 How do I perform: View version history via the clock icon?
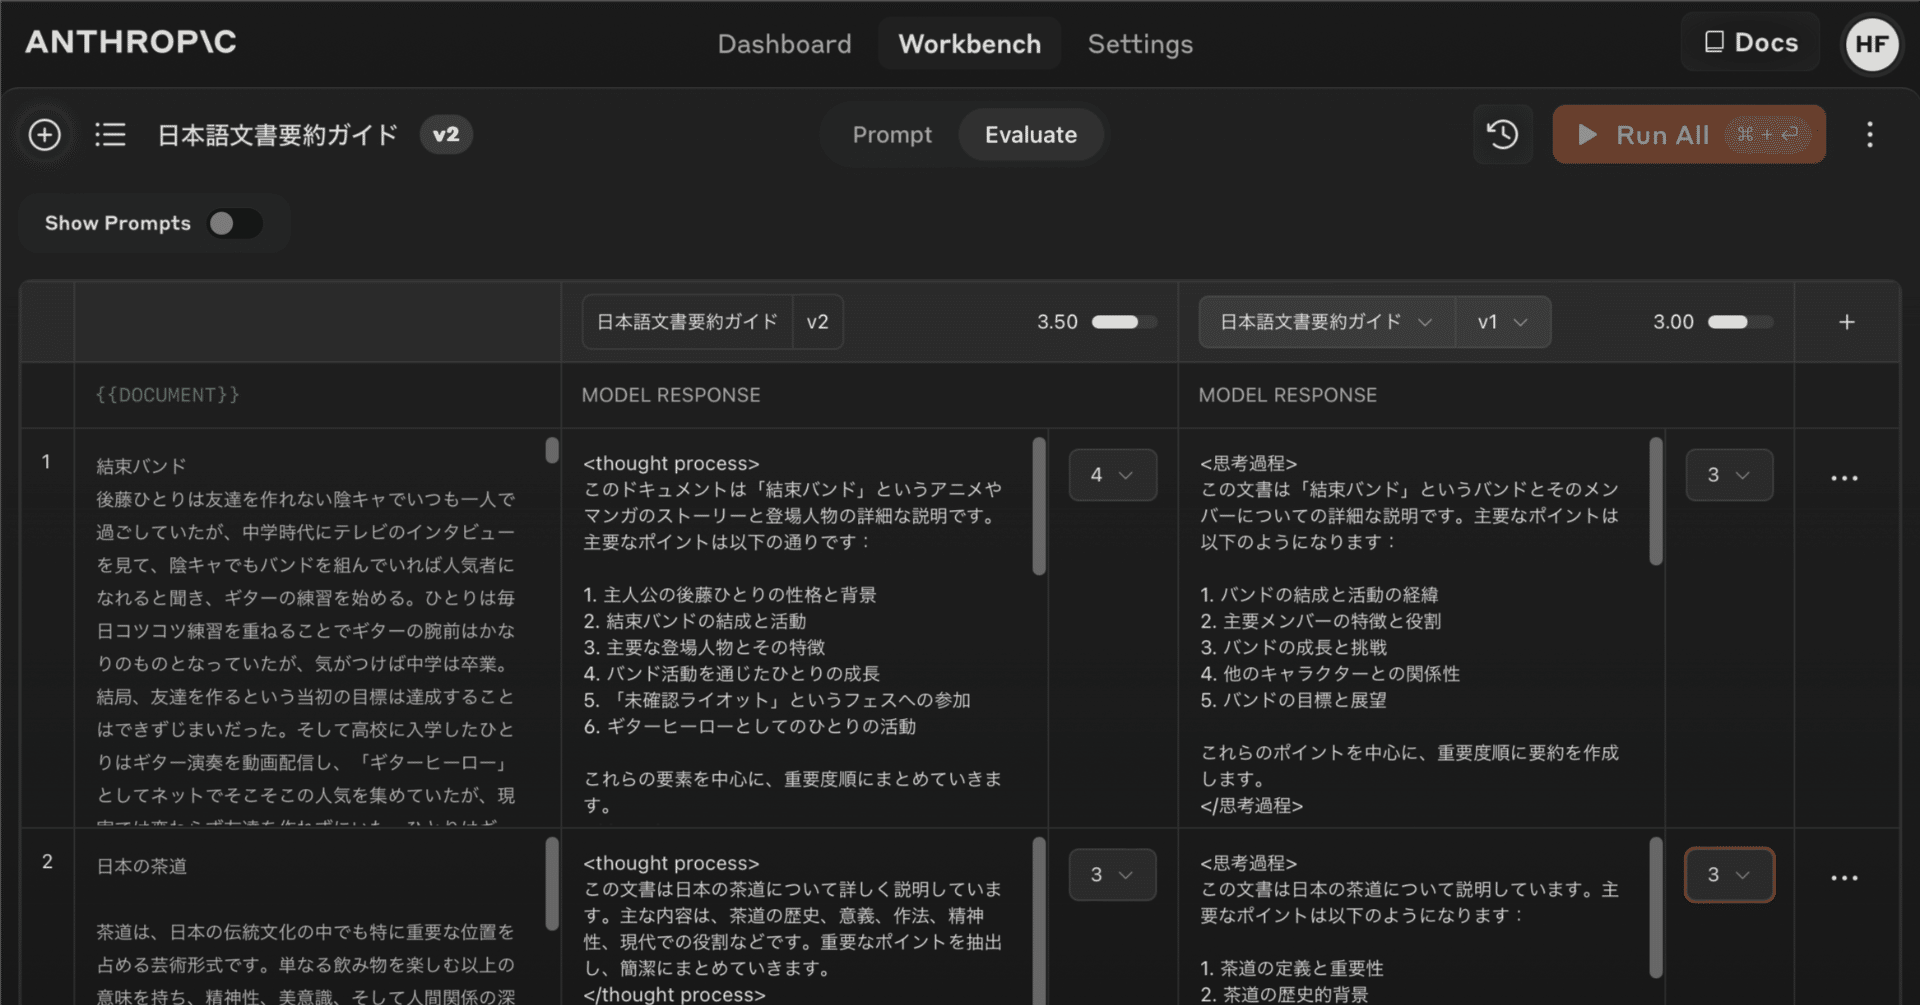point(1502,134)
